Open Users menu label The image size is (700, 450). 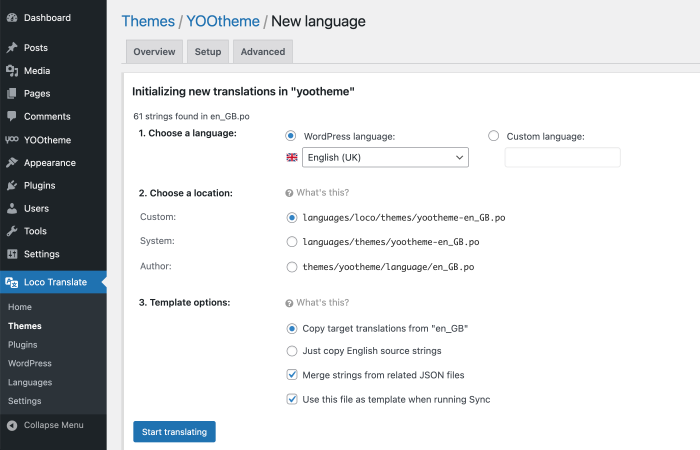coord(37,208)
